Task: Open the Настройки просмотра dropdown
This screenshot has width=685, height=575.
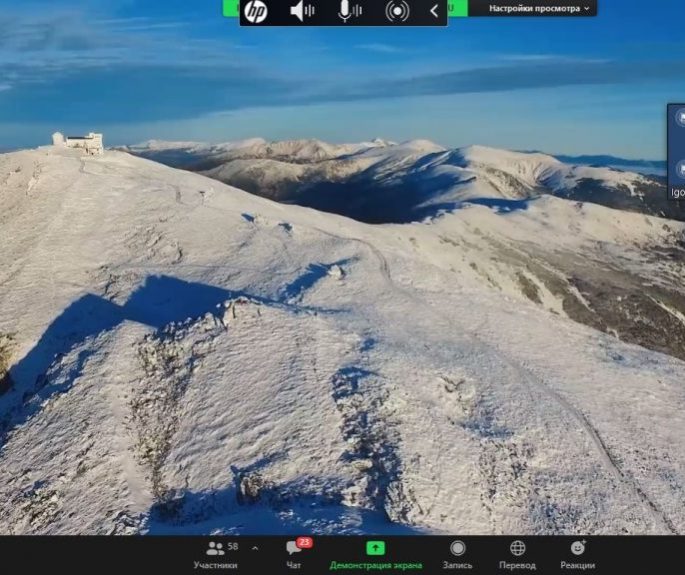Action: coord(540,8)
